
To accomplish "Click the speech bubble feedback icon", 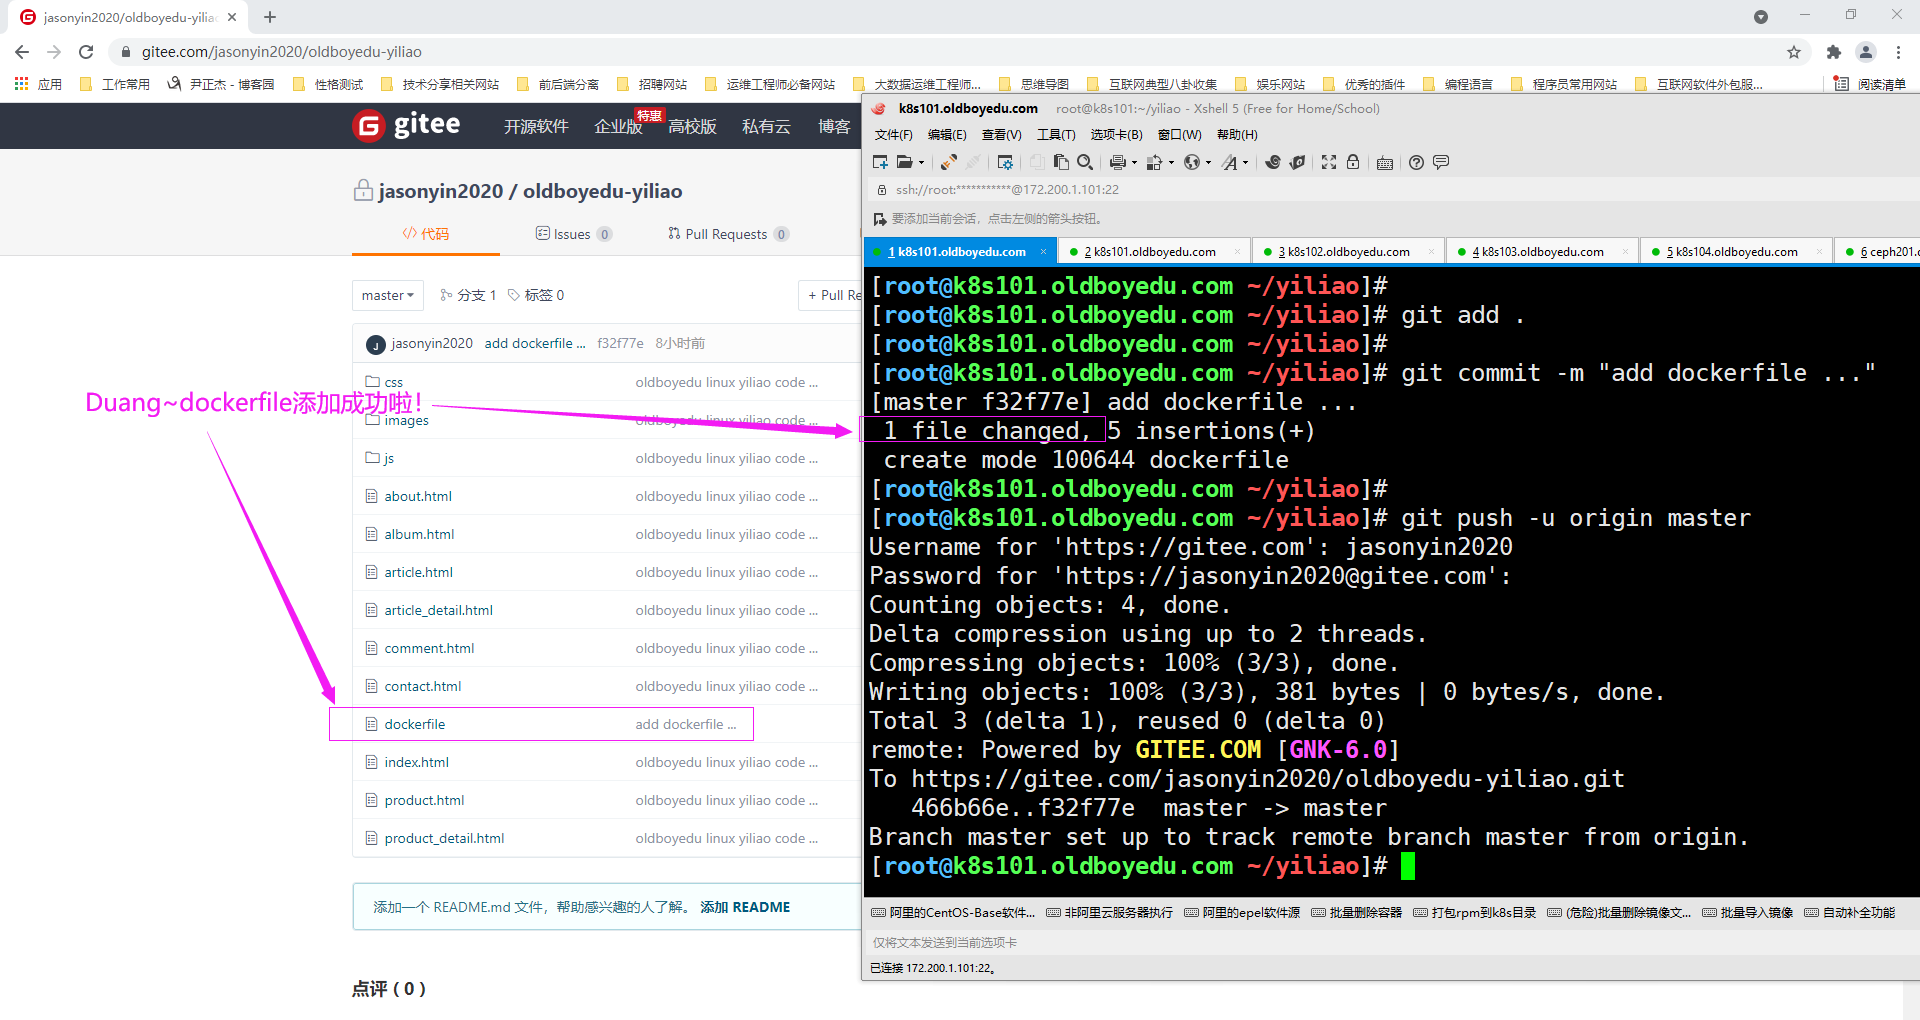I will [x=1441, y=162].
